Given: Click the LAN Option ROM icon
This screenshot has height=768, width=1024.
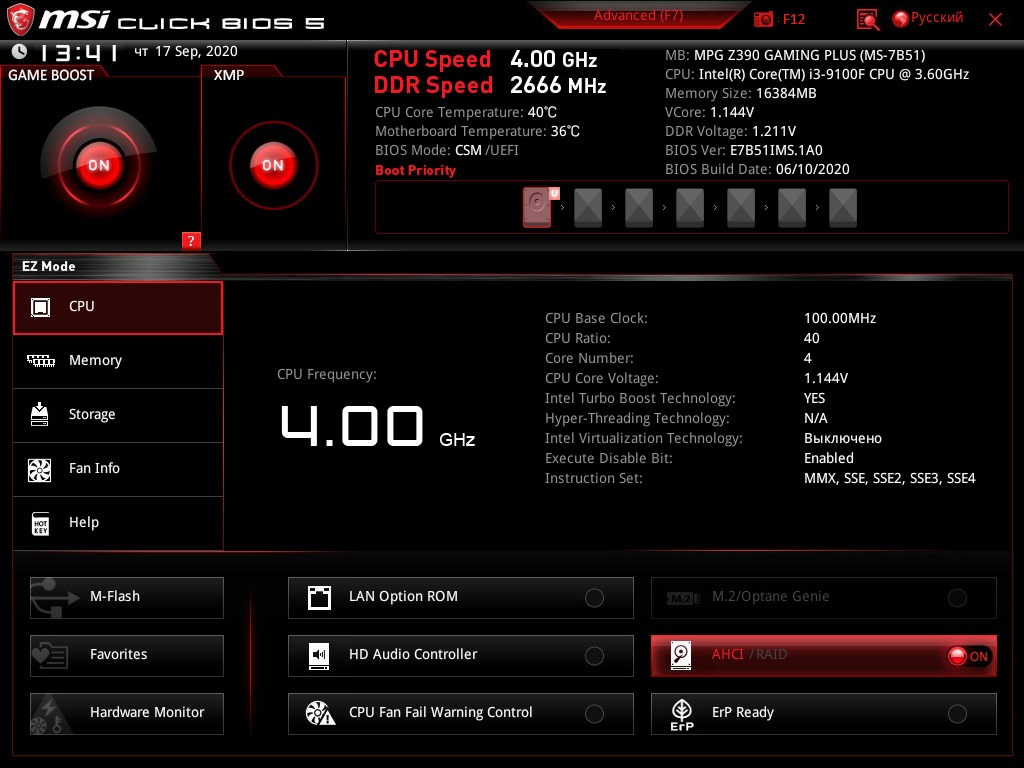Looking at the screenshot, I should pyautogui.click(x=319, y=598).
